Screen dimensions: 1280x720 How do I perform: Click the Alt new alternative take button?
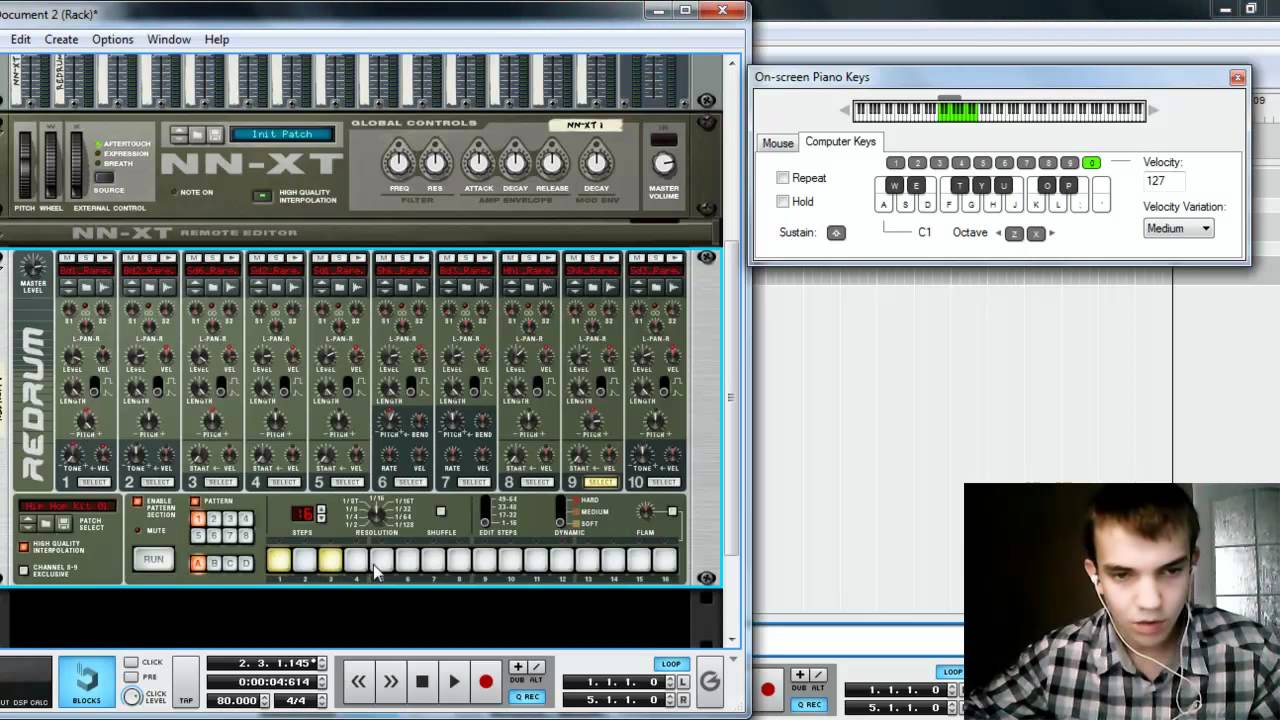[535, 667]
